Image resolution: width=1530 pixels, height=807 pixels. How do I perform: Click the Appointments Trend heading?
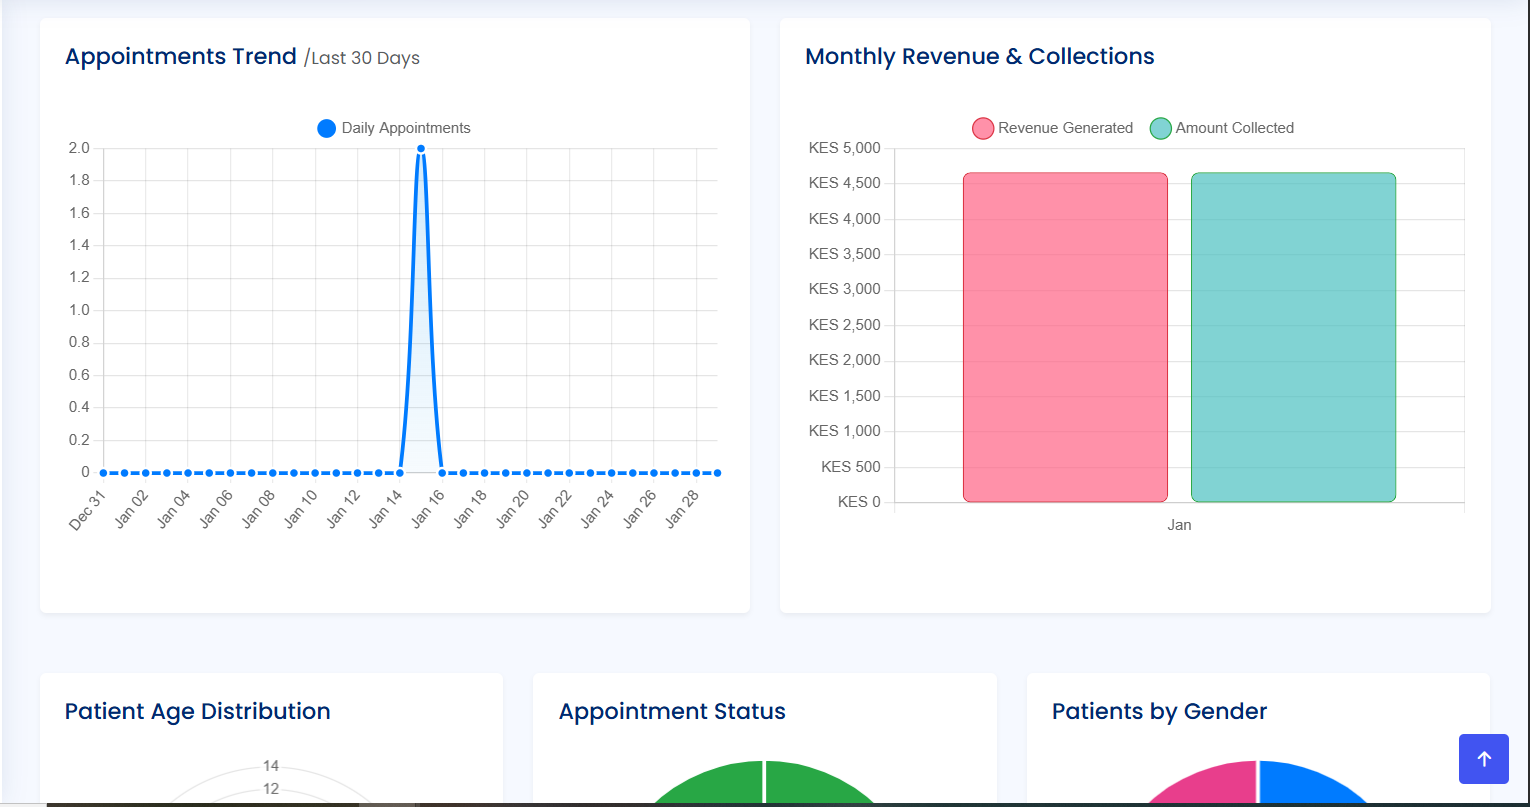[x=181, y=56]
